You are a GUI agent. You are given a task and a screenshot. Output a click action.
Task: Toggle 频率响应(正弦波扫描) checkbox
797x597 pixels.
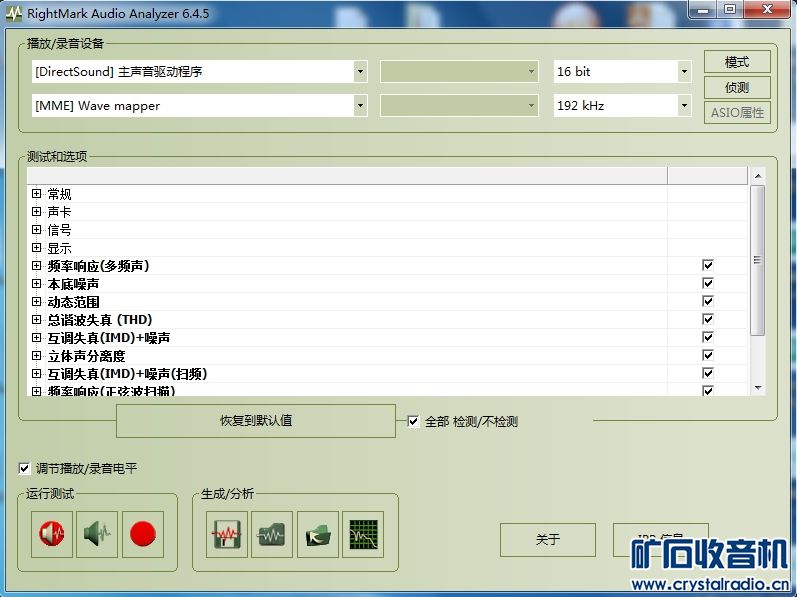click(708, 391)
